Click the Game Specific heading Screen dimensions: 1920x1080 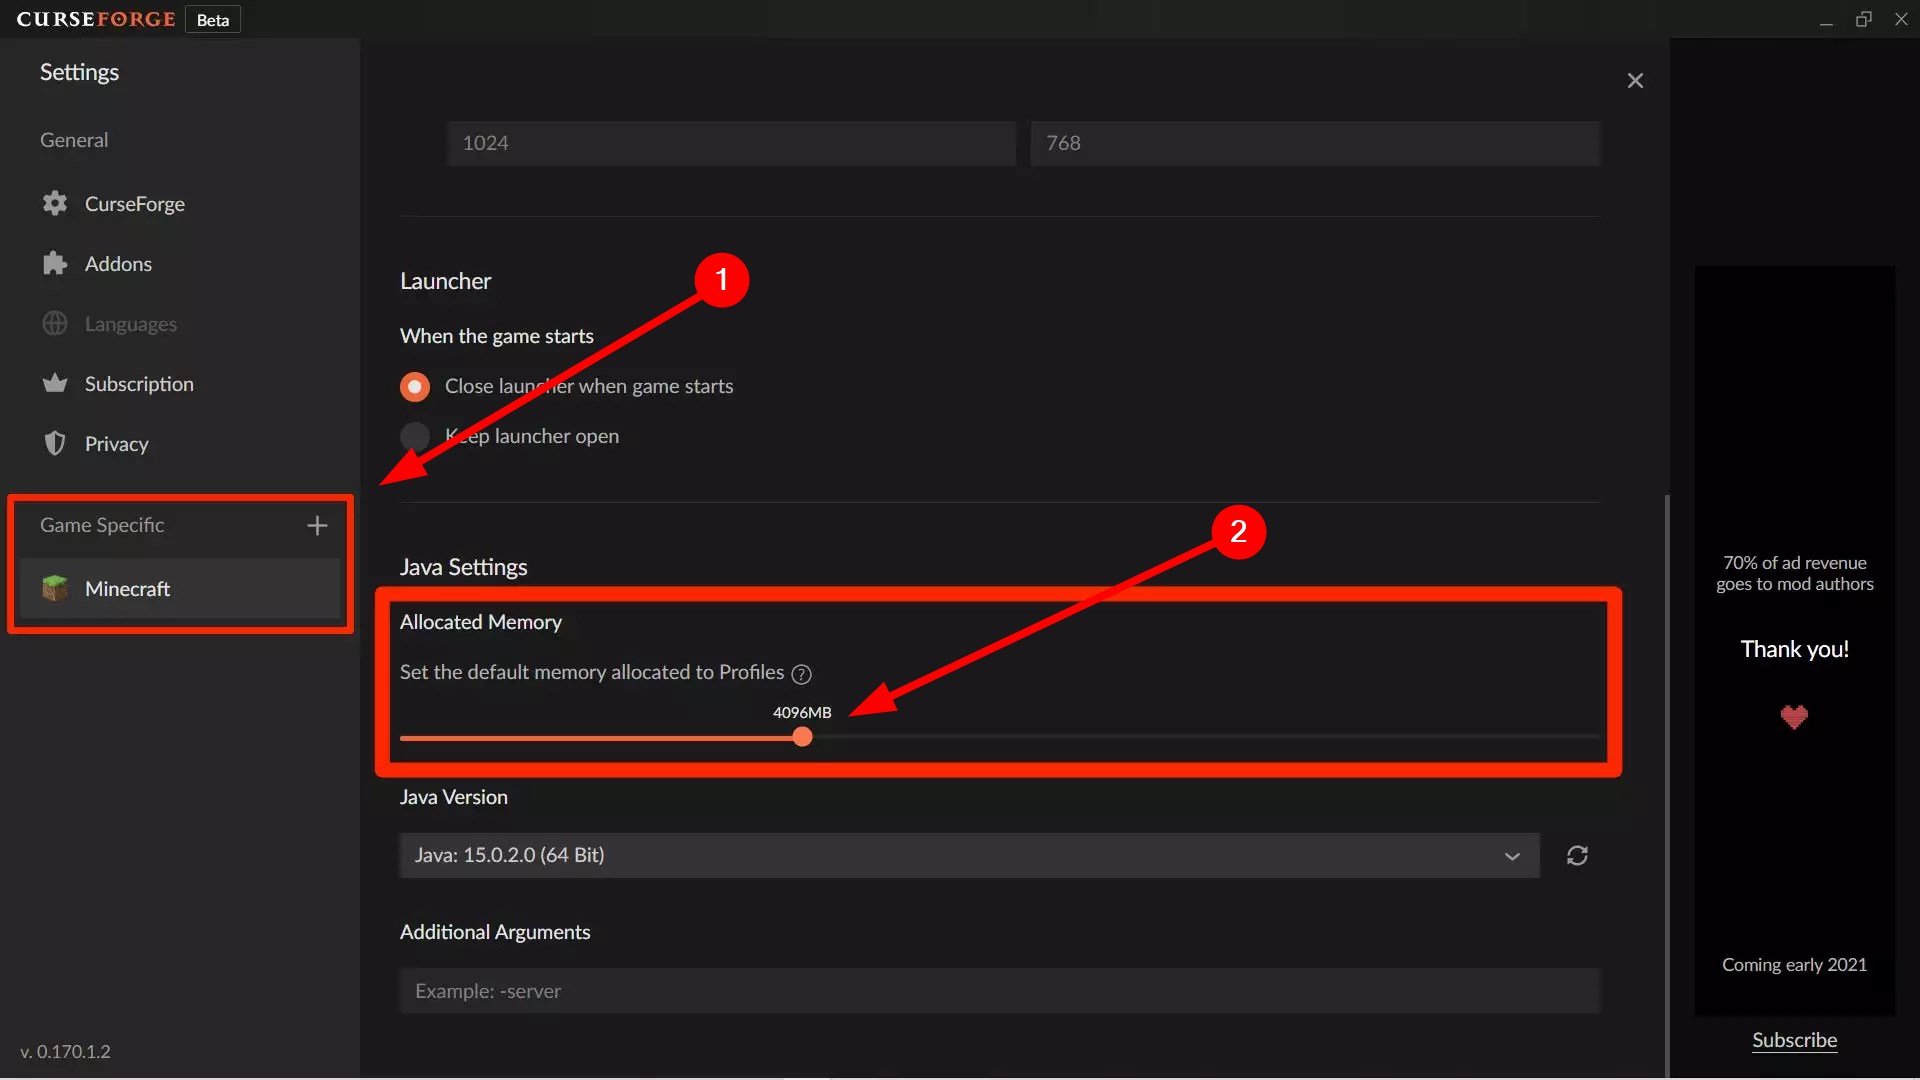(102, 525)
